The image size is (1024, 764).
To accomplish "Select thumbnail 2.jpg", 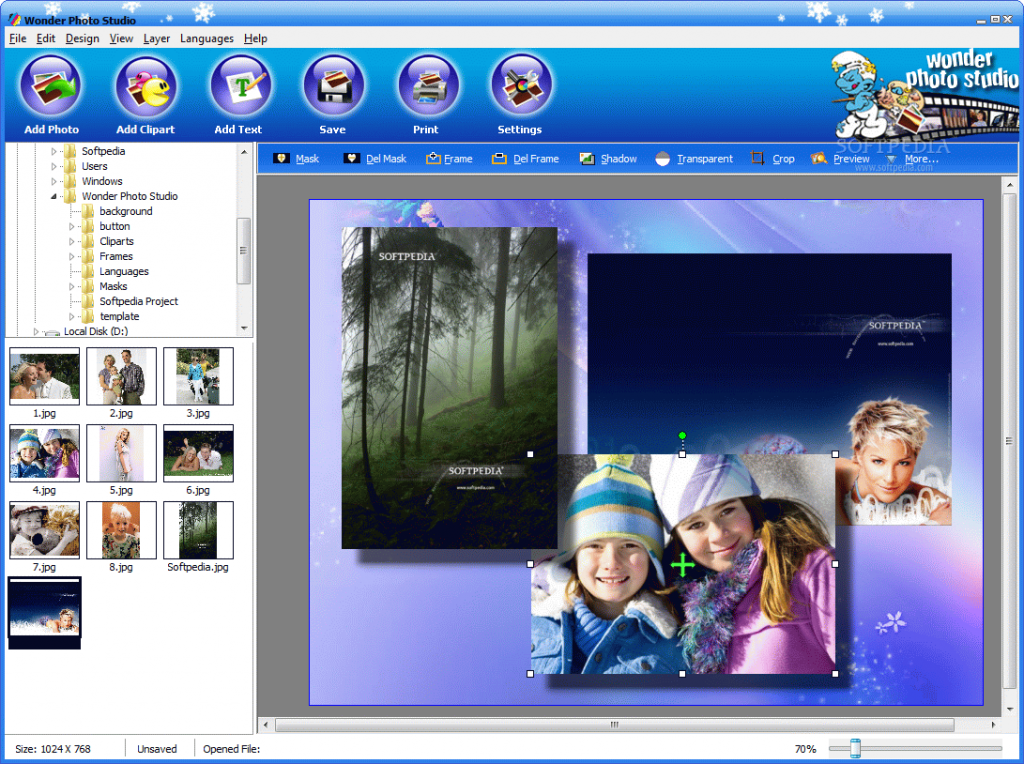I will pyautogui.click(x=121, y=376).
